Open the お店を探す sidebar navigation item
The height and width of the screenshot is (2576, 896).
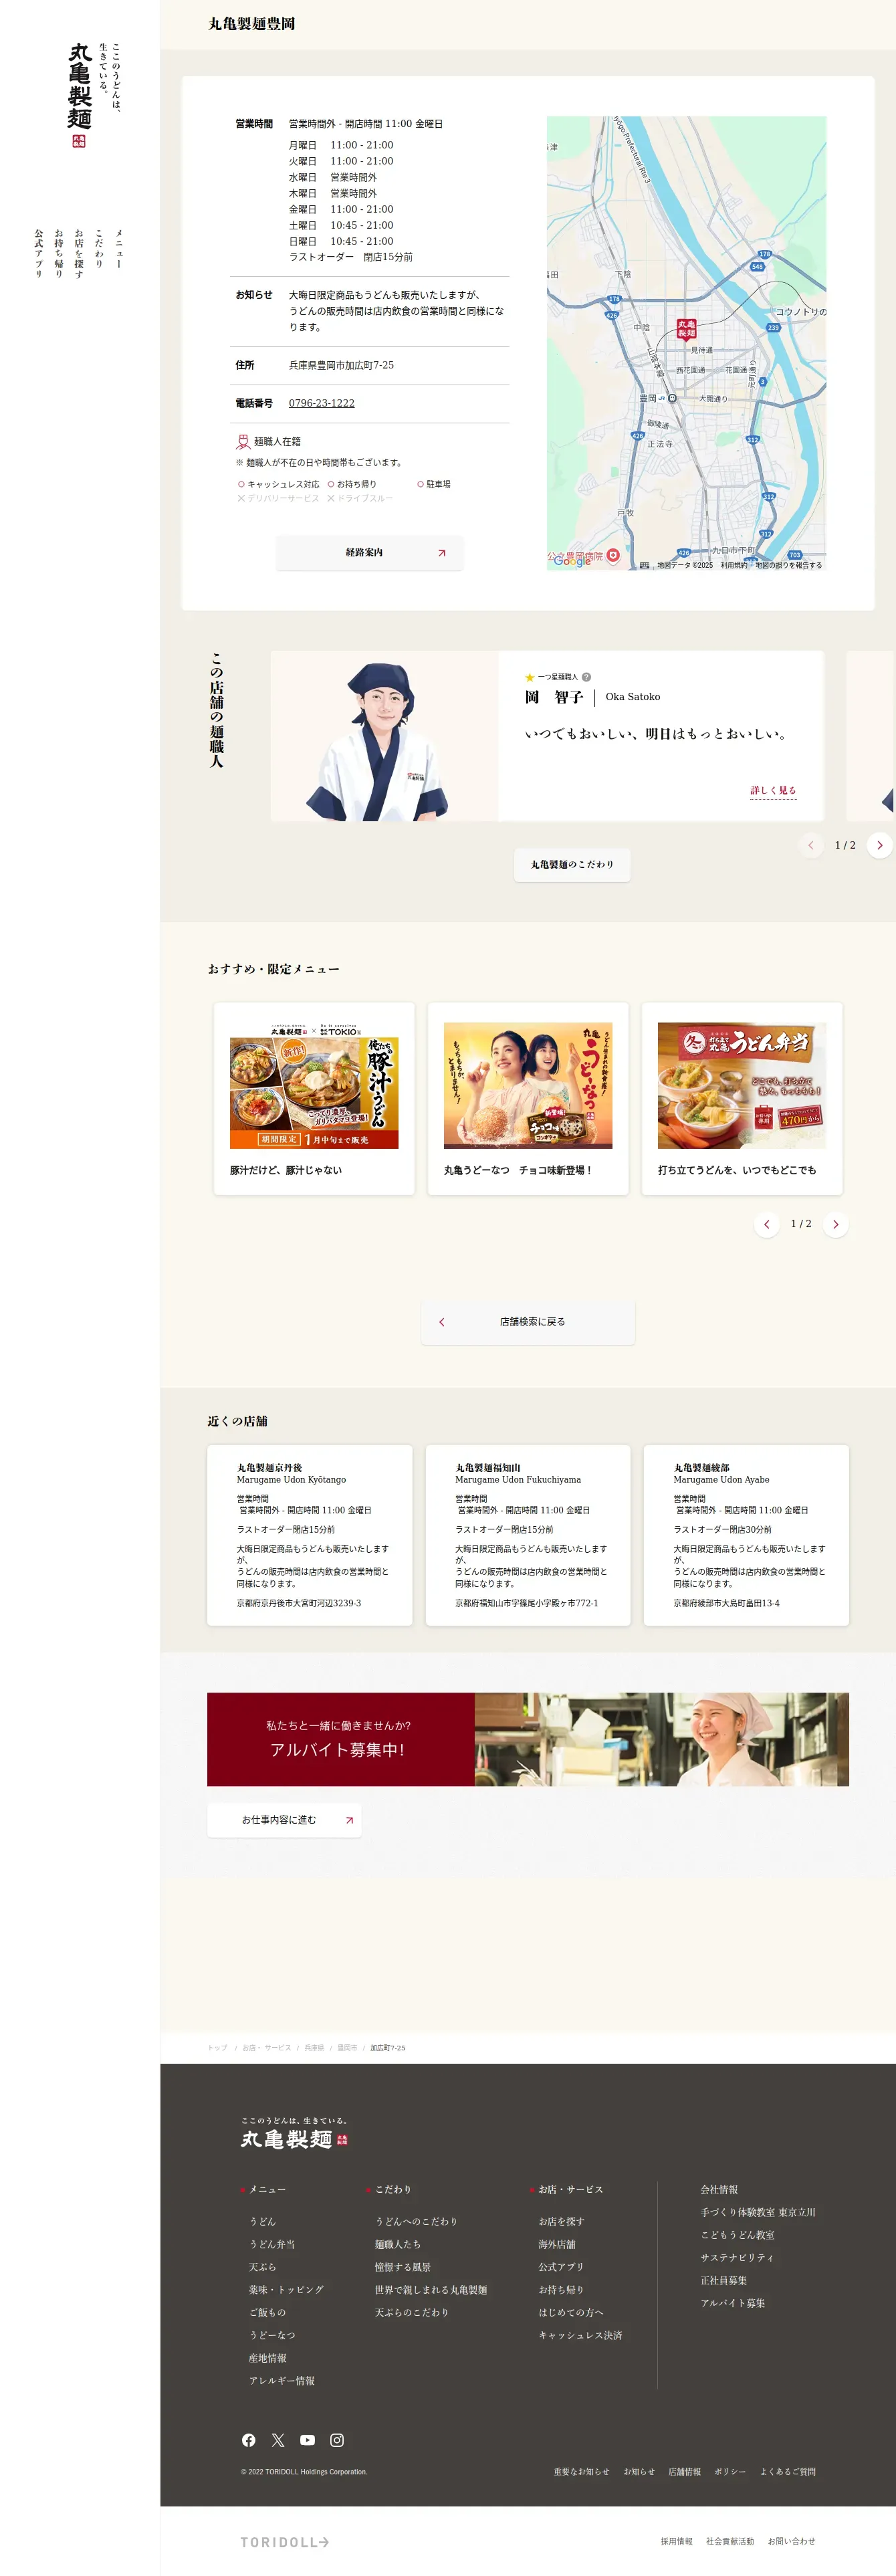(79, 253)
